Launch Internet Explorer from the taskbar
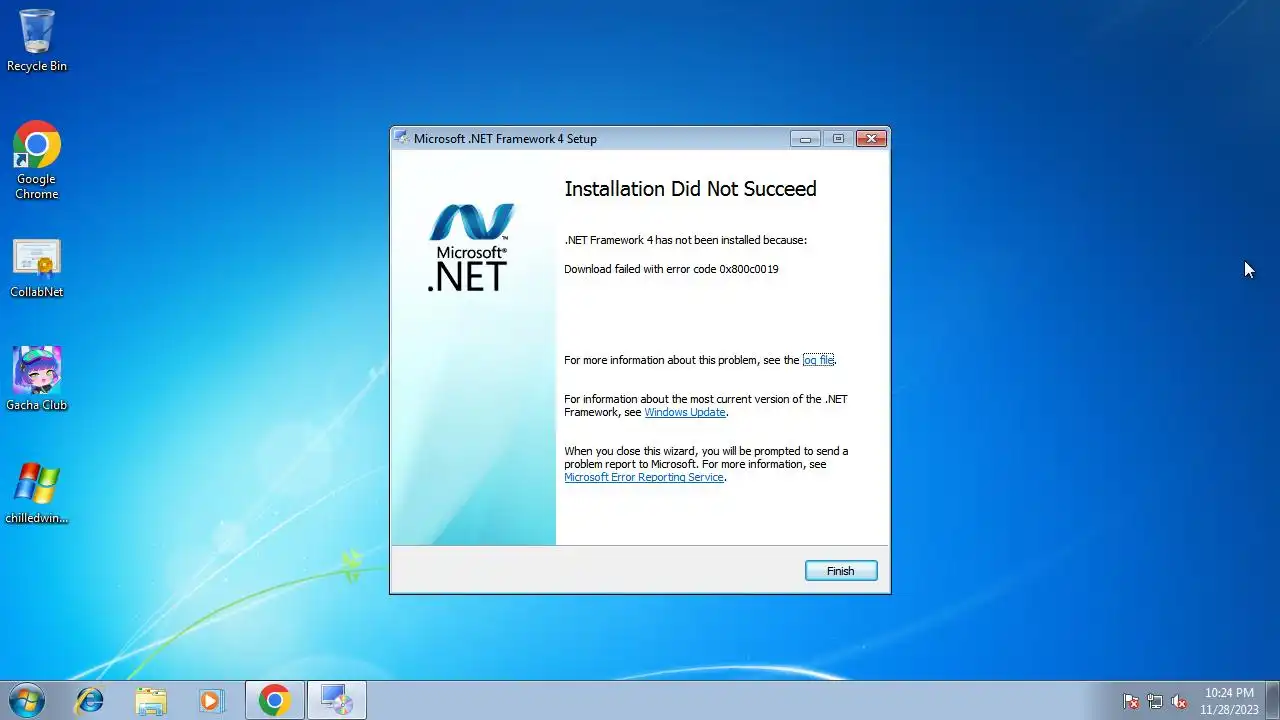 90,700
